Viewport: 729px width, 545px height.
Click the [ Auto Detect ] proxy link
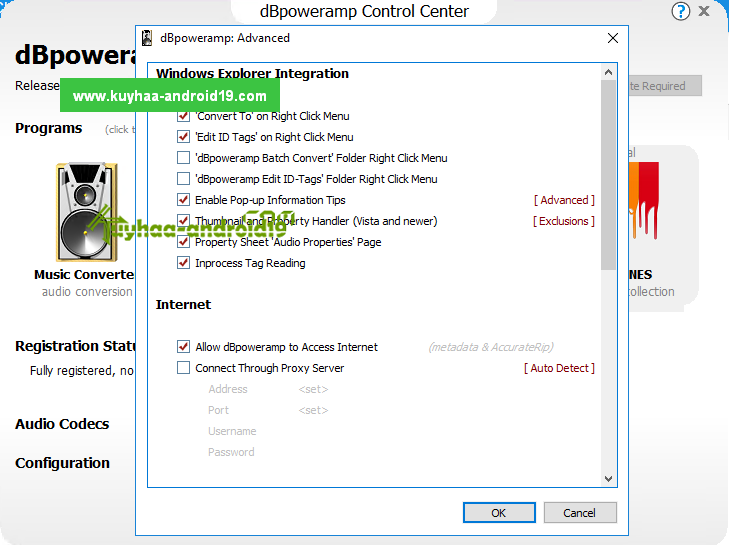click(559, 368)
